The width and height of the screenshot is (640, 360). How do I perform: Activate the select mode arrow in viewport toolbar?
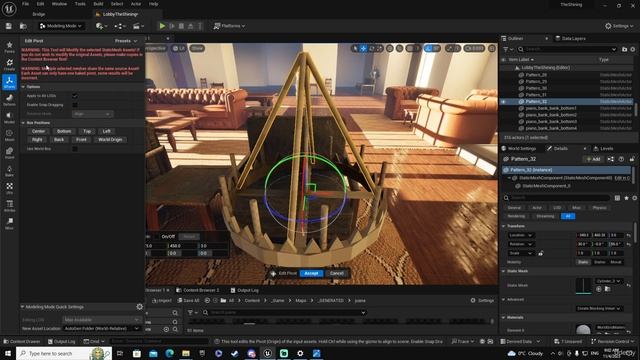[355, 49]
